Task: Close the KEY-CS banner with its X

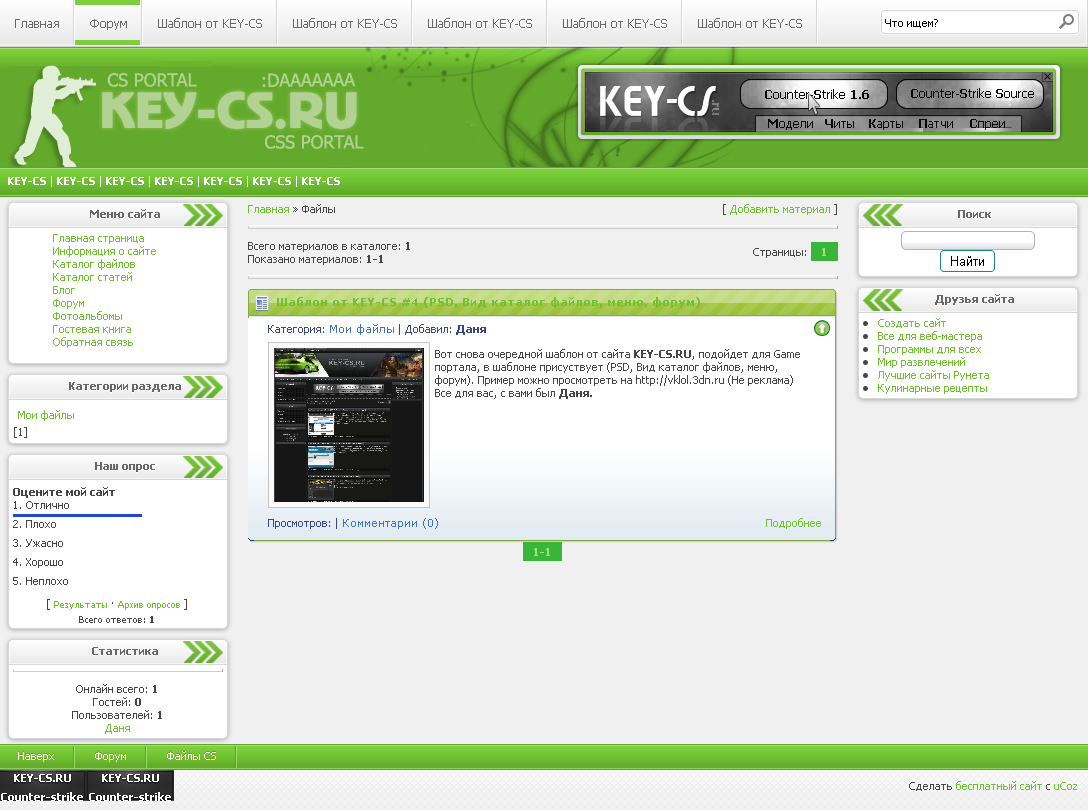Action: [1047, 76]
